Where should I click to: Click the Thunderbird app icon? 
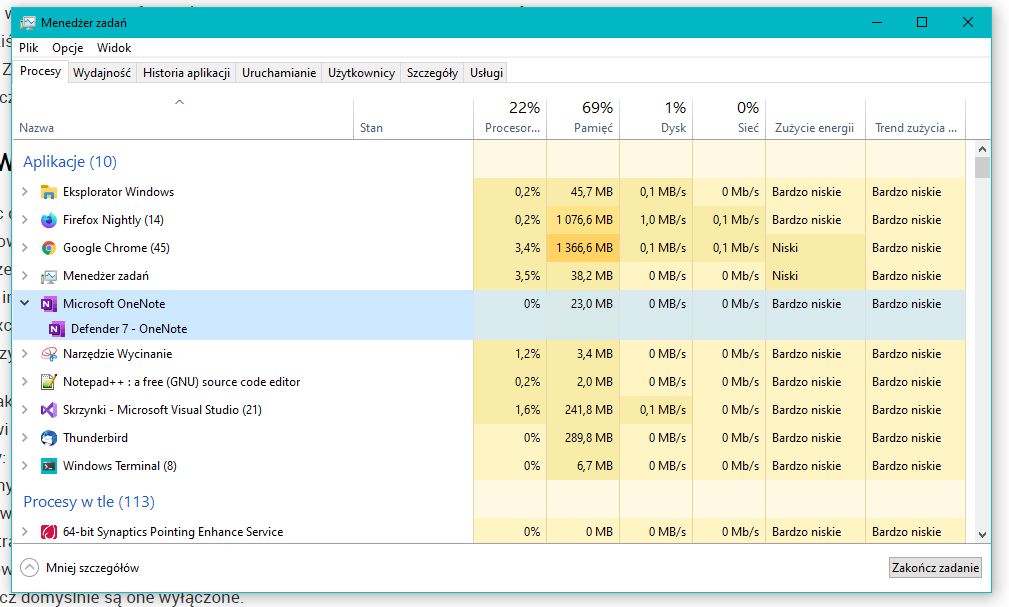[x=48, y=438]
